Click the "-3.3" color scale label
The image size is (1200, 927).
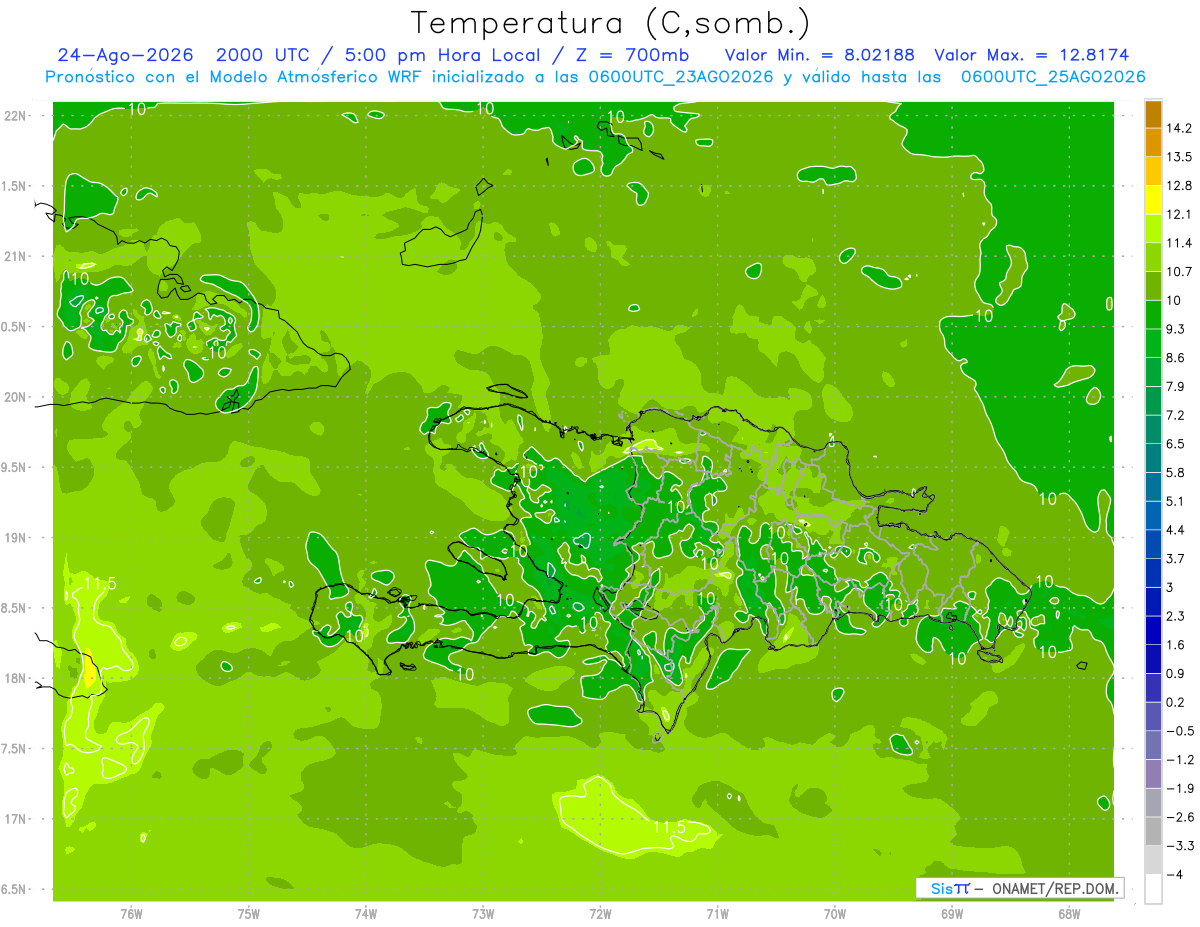pos(1181,846)
